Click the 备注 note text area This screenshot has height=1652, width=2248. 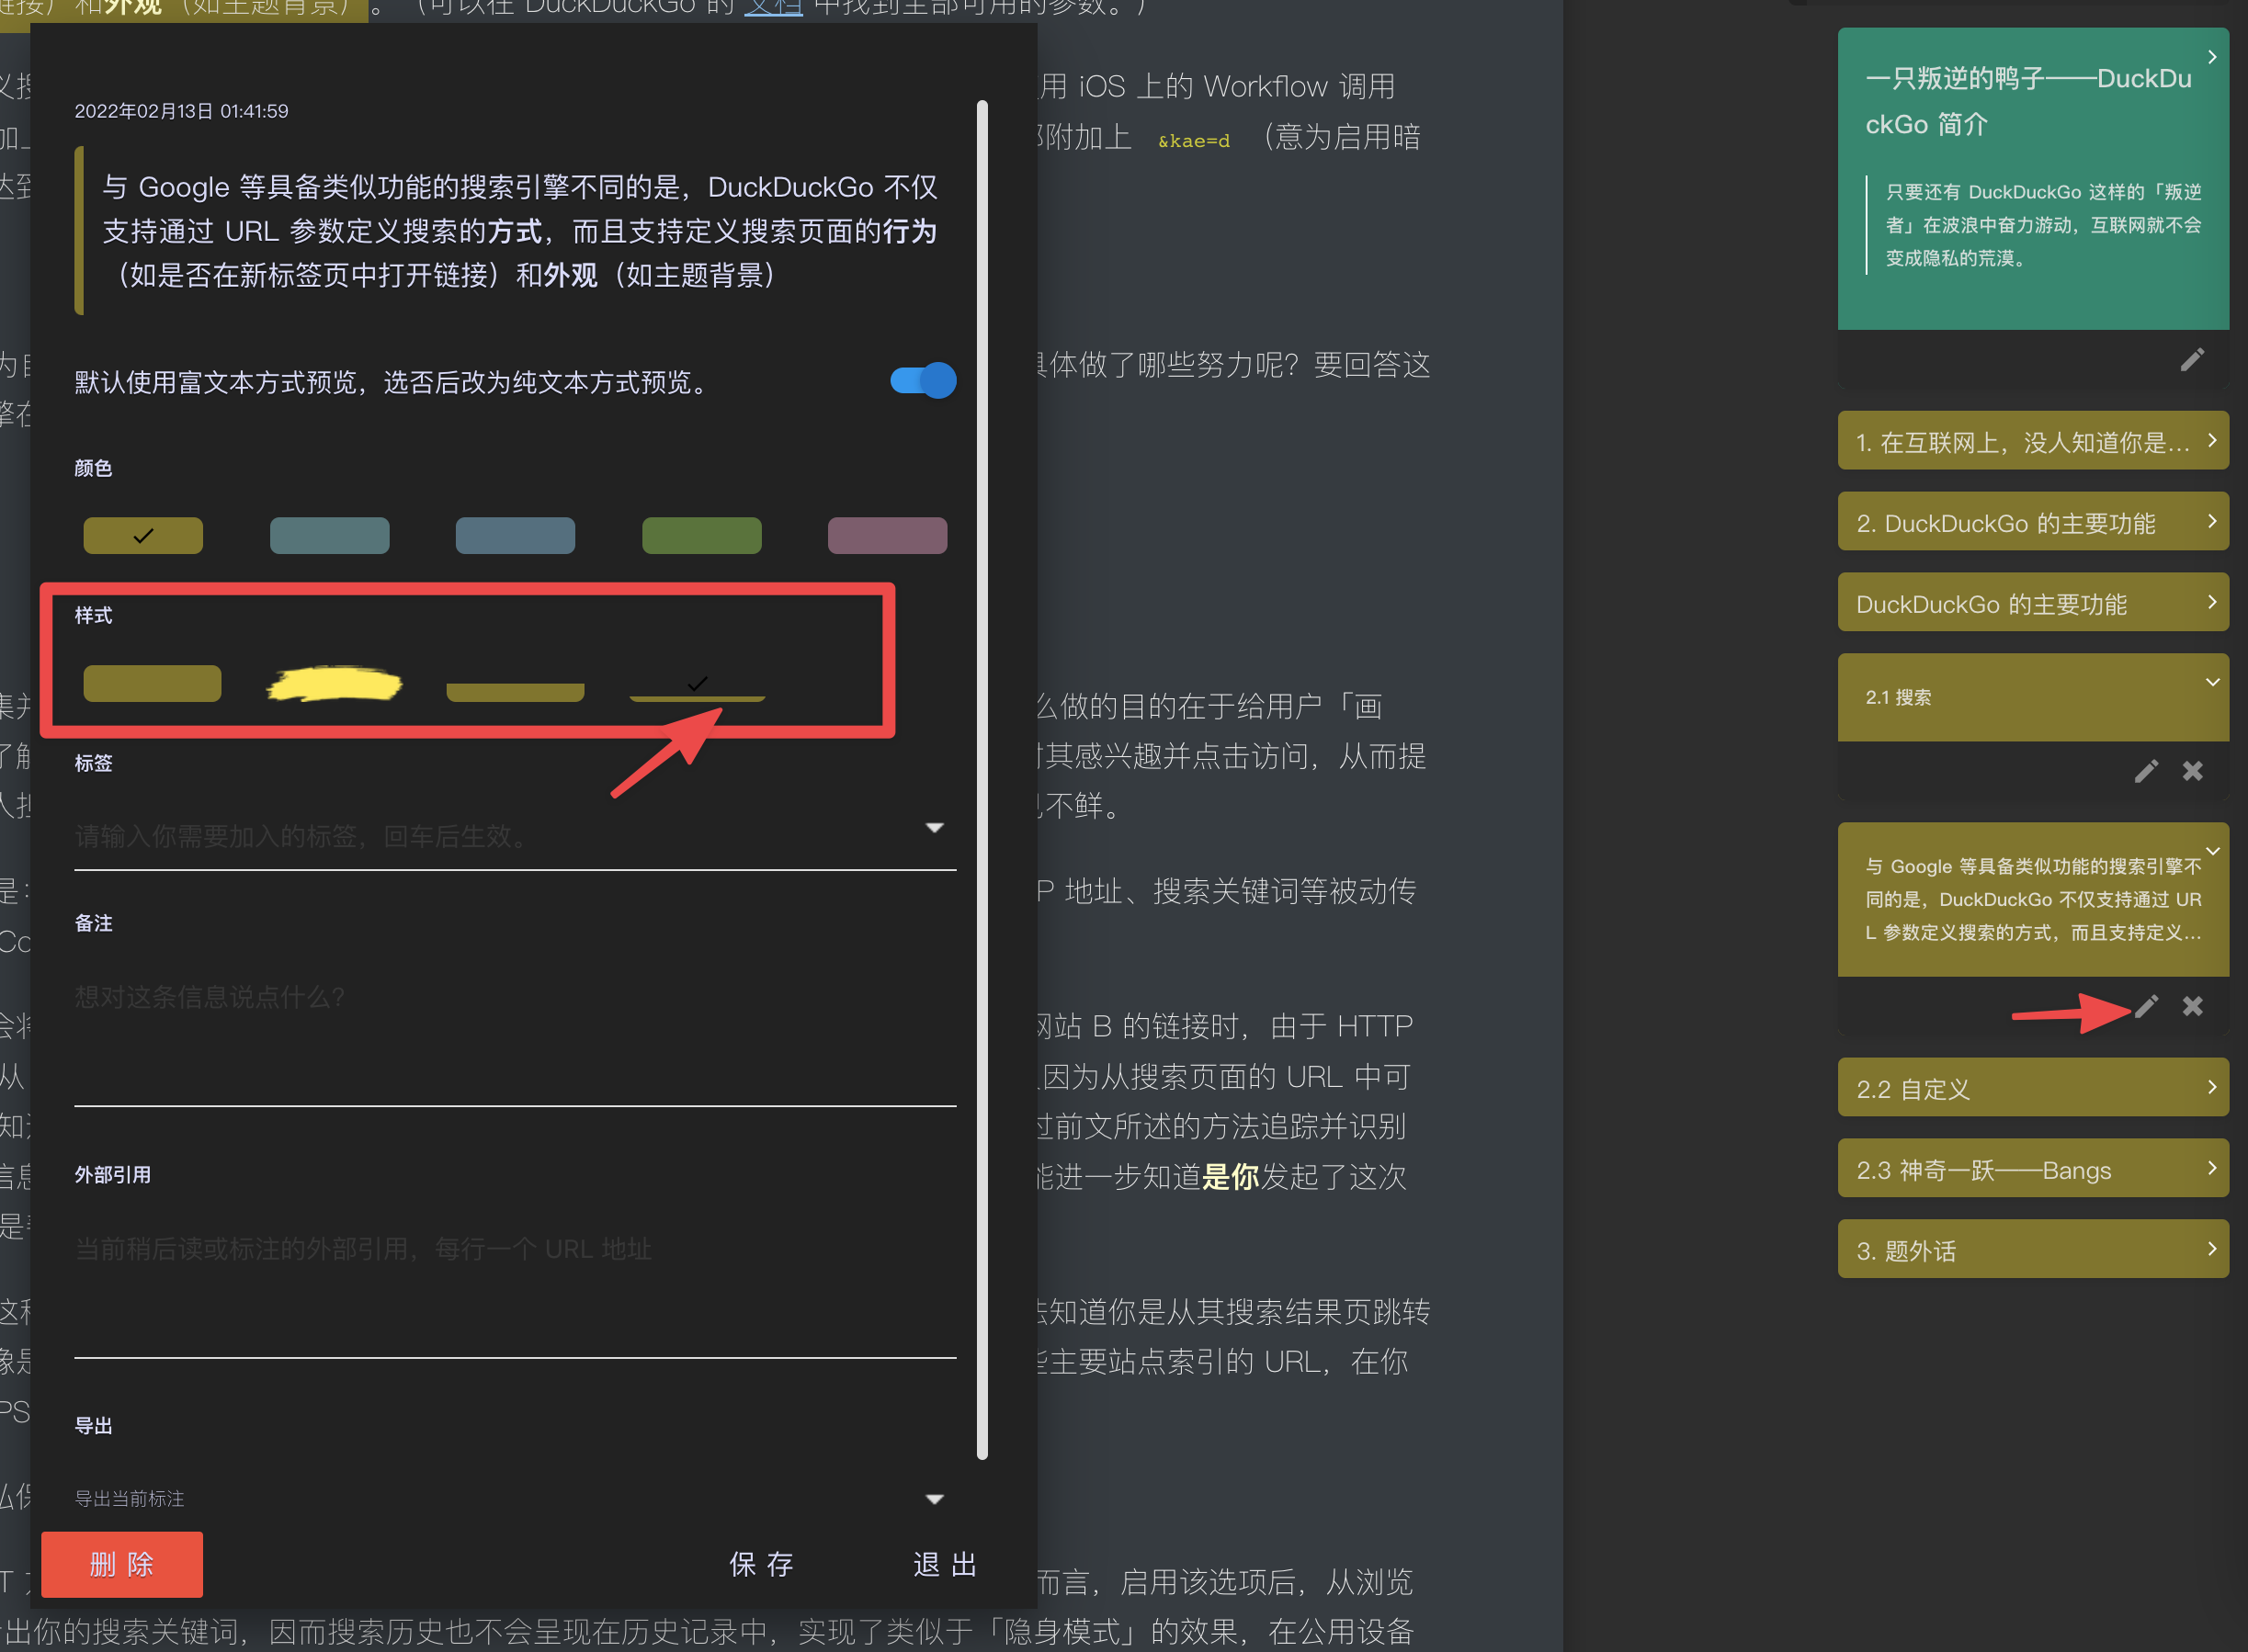pyautogui.click(x=515, y=1035)
